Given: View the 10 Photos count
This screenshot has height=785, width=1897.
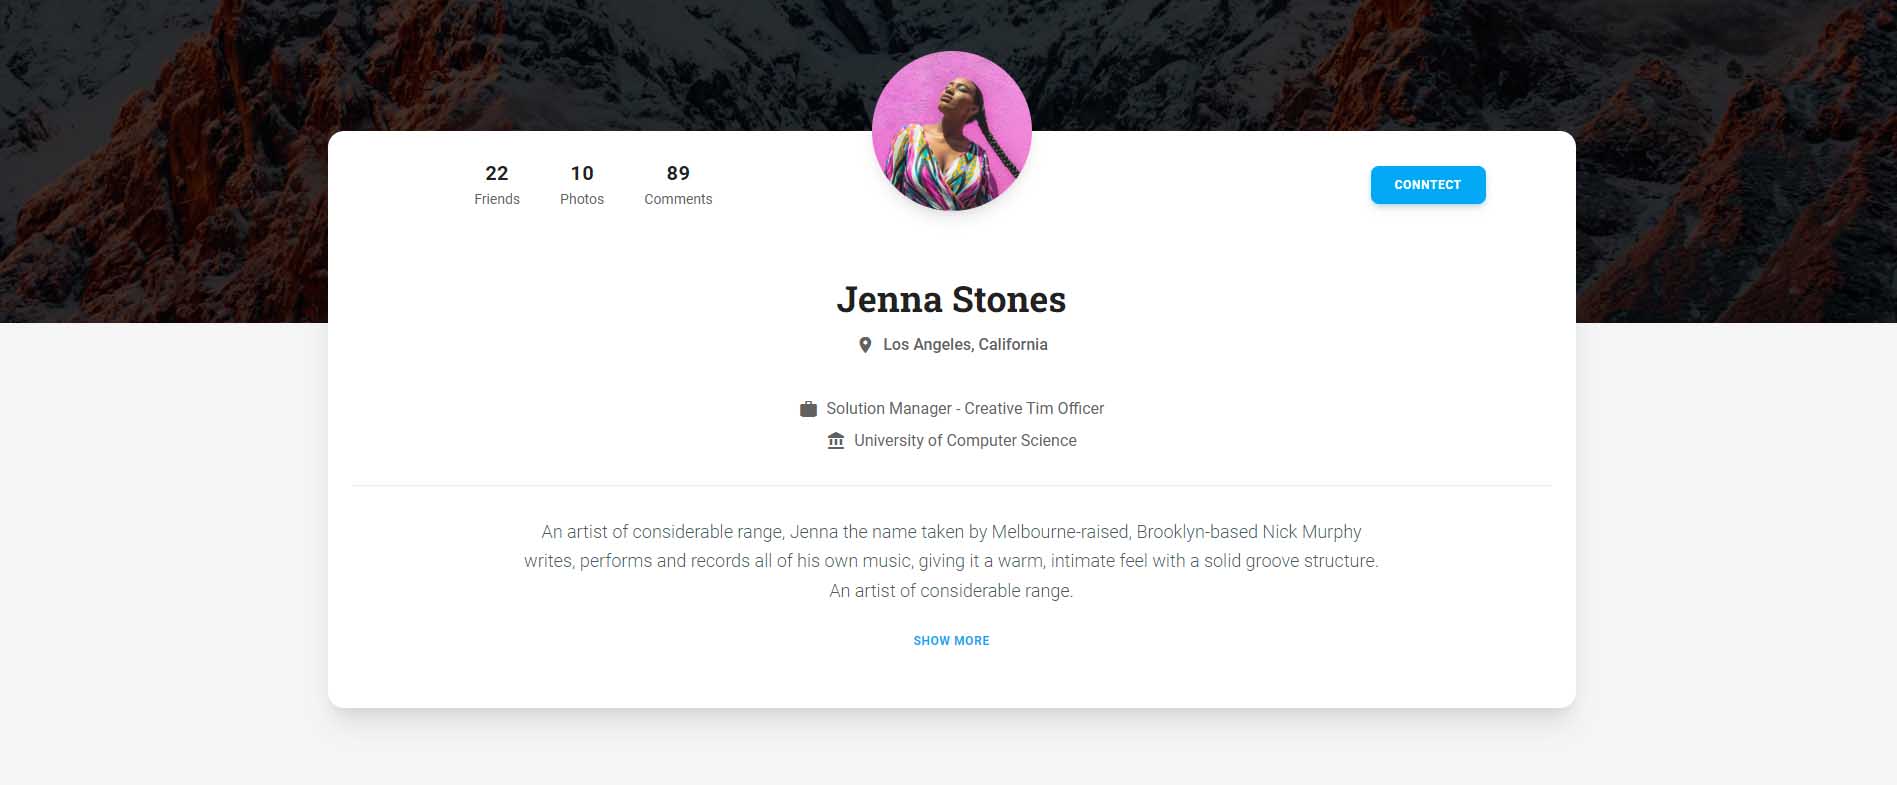Looking at the screenshot, I should pos(582,173).
